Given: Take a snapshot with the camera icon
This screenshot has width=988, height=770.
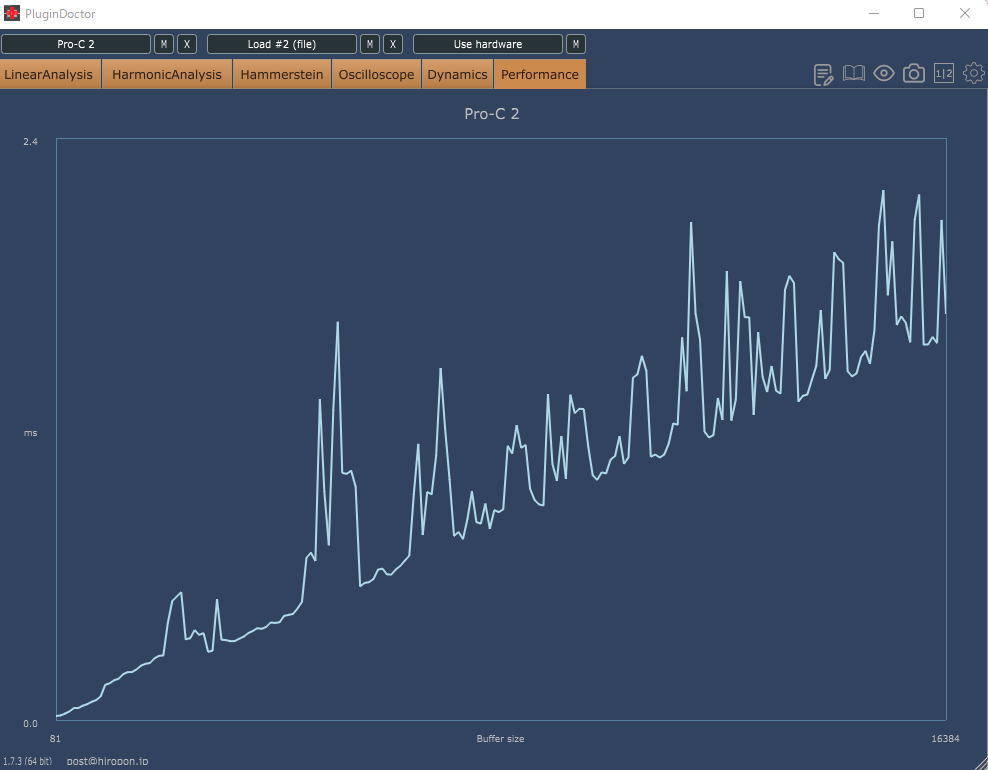Looking at the screenshot, I should click(x=914, y=74).
